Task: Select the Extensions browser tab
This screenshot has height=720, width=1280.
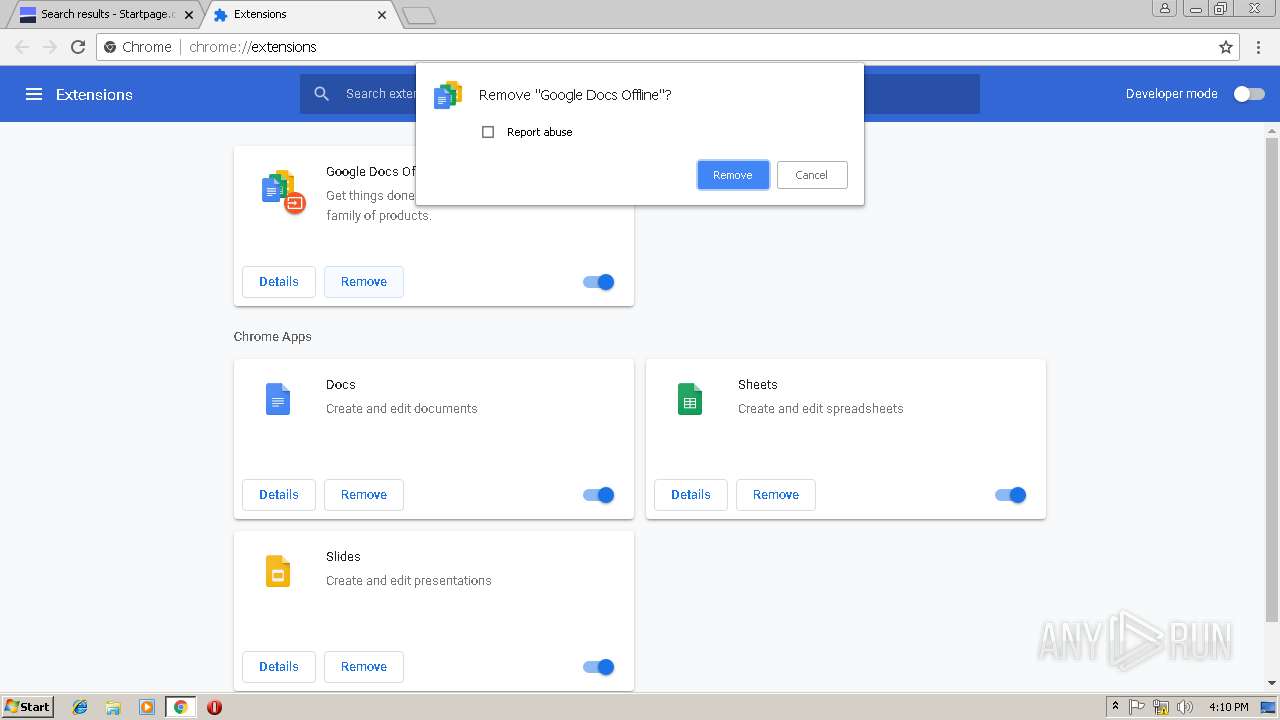Action: (x=298, y=15)
